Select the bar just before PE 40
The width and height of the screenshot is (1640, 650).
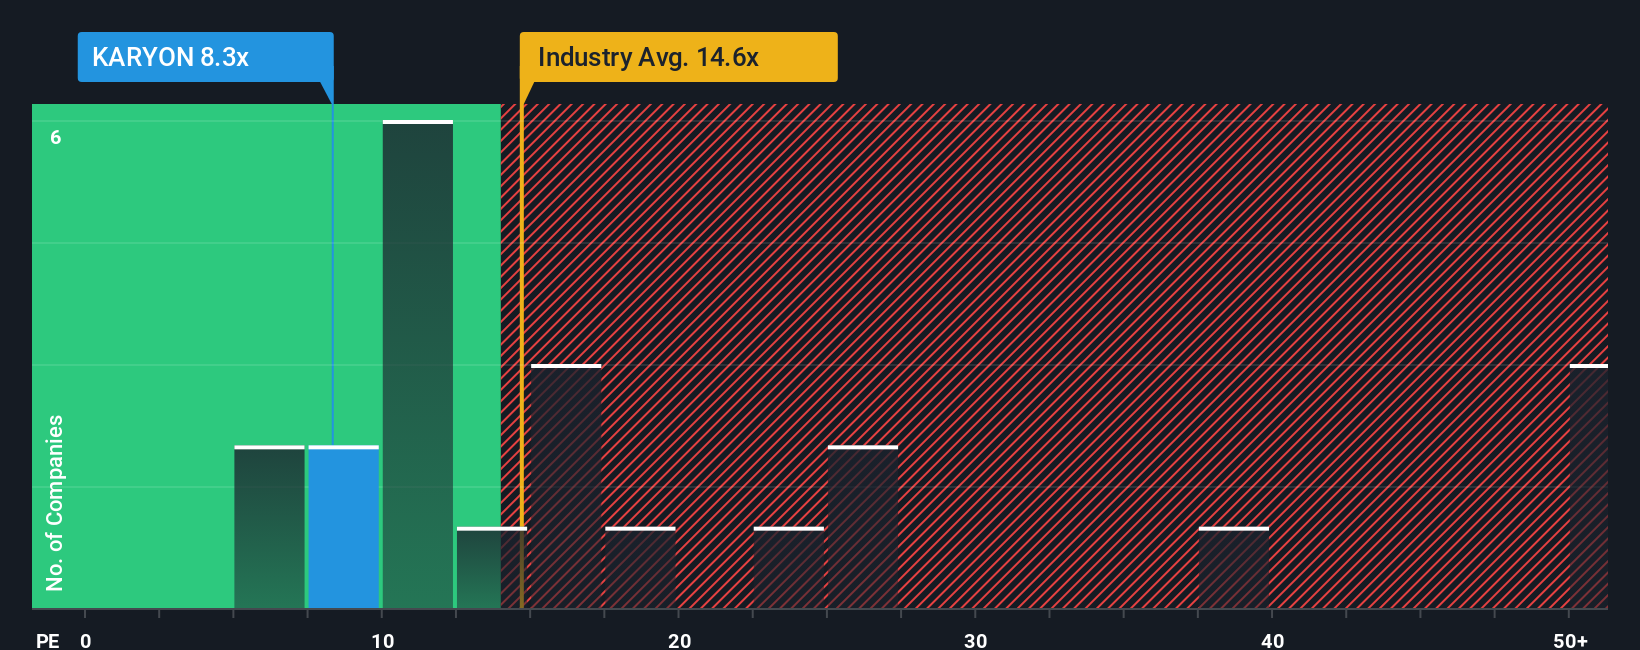click(x=1234, y=568)
